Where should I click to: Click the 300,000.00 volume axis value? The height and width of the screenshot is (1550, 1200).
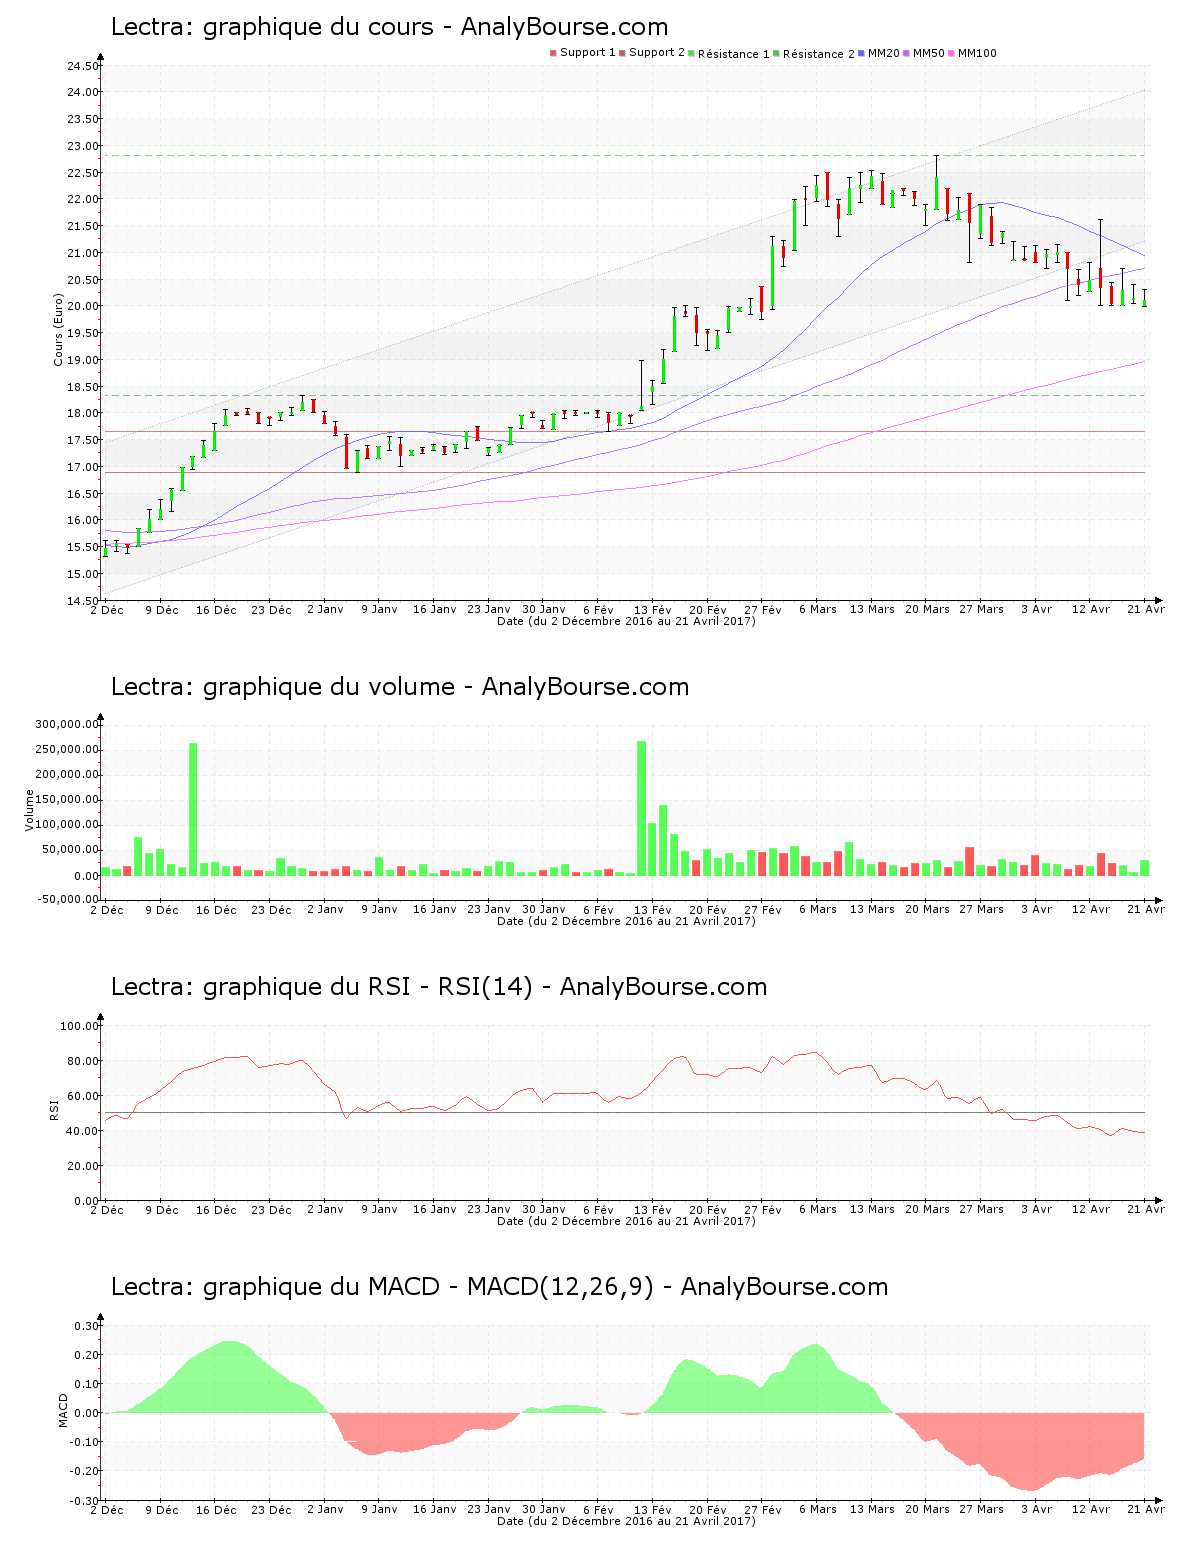click(66, 725)
